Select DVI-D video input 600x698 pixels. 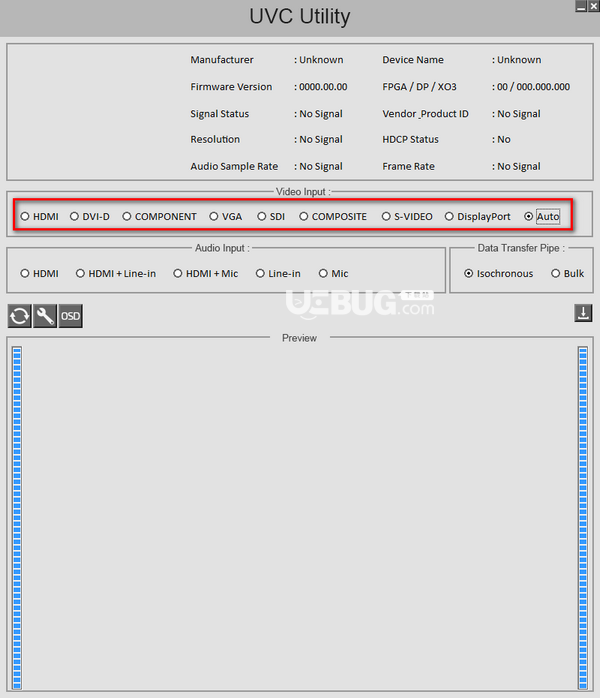tap(90, 216)
